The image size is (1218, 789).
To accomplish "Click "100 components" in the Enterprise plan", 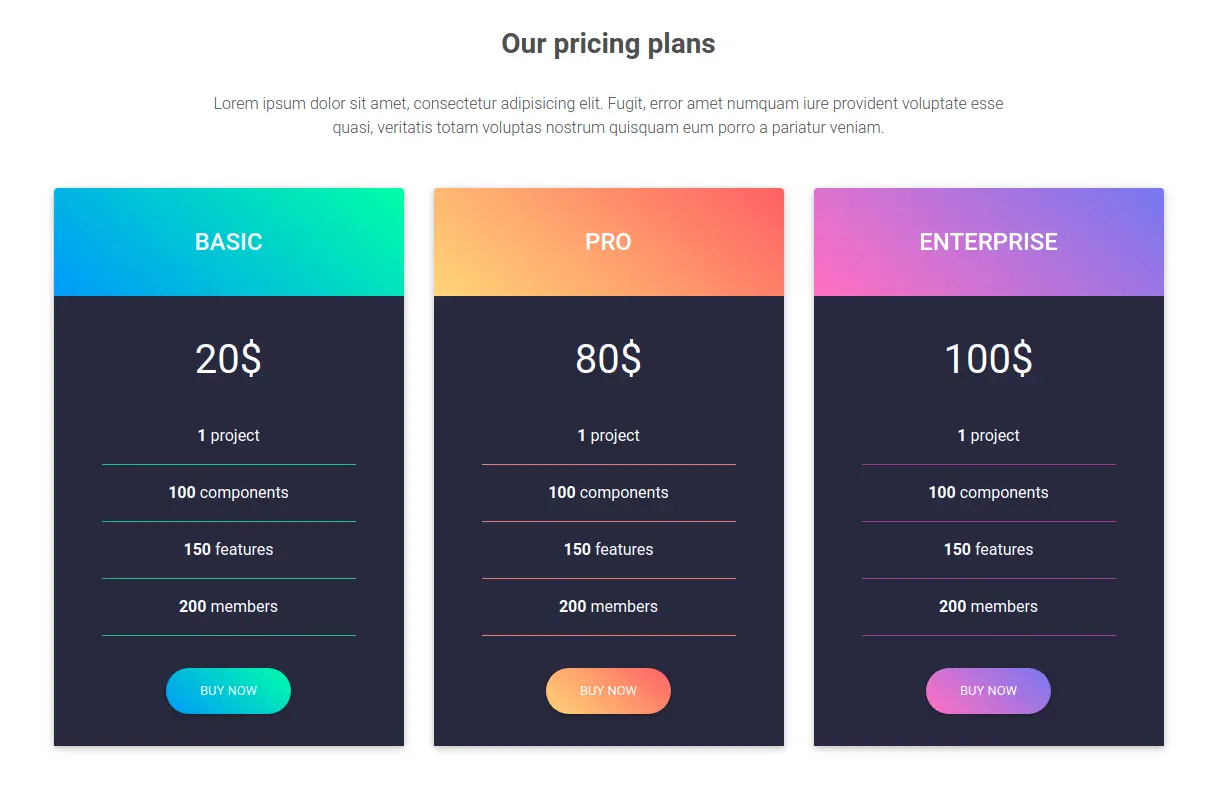I will (x=988, y=493).
